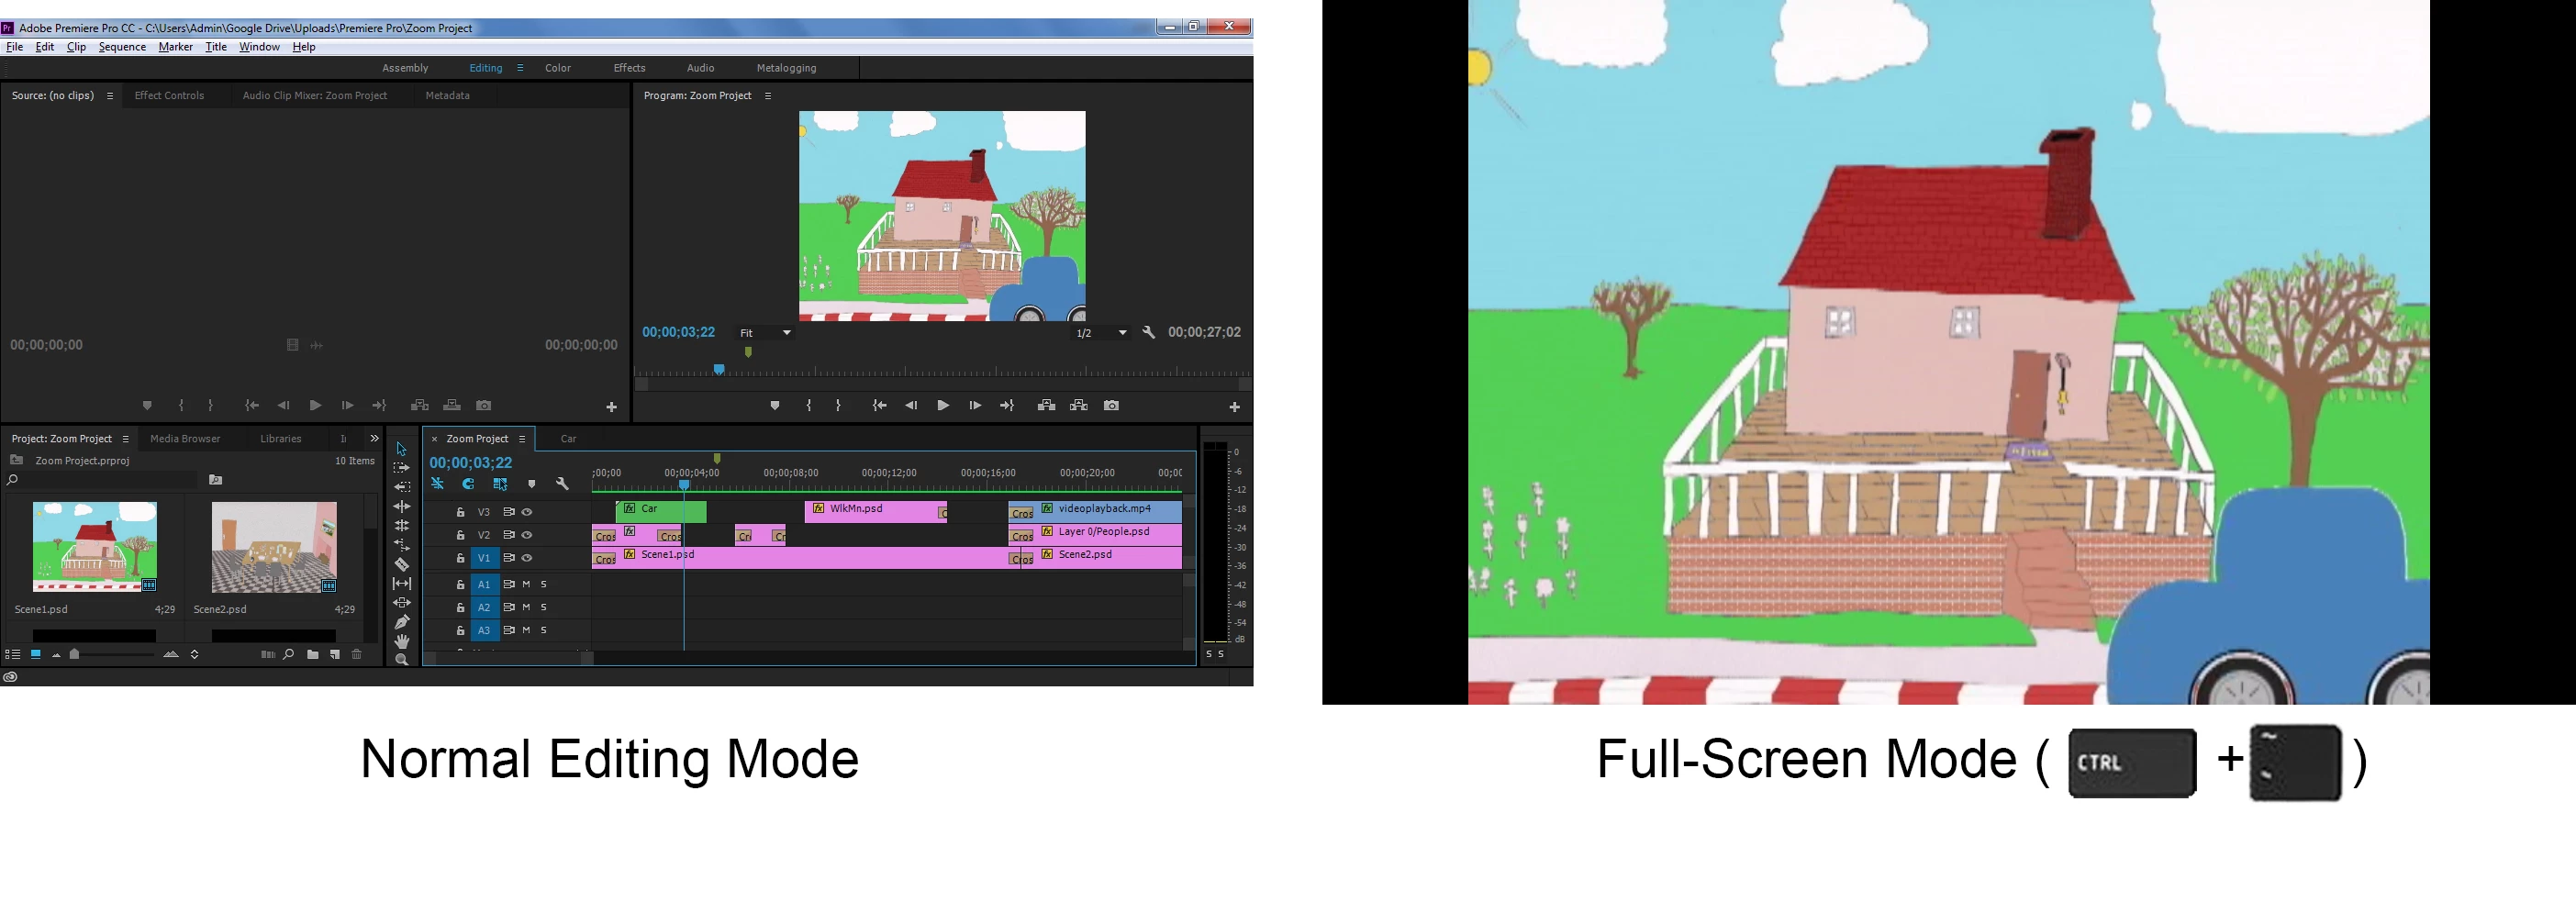
Task: Click Find magnifier at Project panel bottom
Action: click(x=289, y=654)
